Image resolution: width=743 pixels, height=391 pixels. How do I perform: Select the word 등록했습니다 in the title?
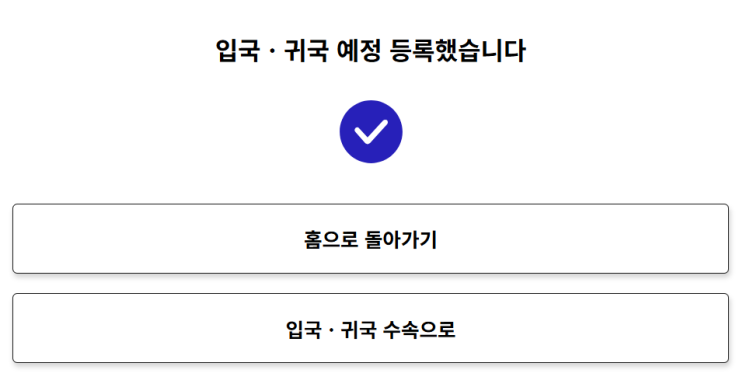[457, 51]
